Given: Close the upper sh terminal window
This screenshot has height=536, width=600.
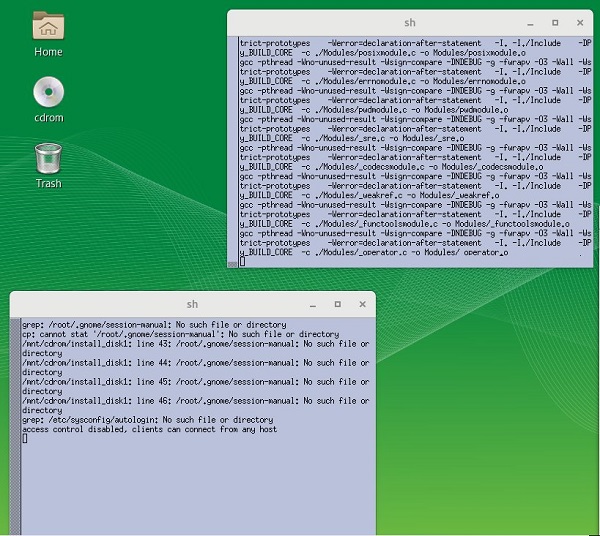Looking at the screenshot, I should [578, 21].
